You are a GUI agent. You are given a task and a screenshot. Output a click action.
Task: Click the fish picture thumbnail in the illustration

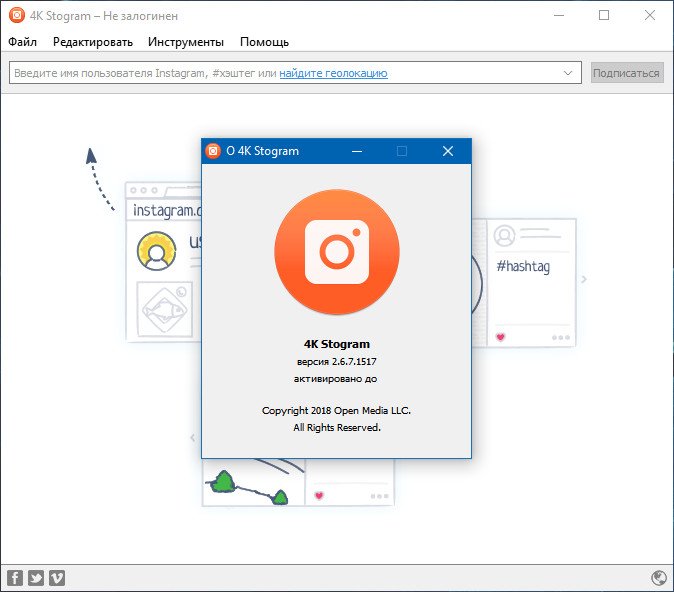click(164, 310)
